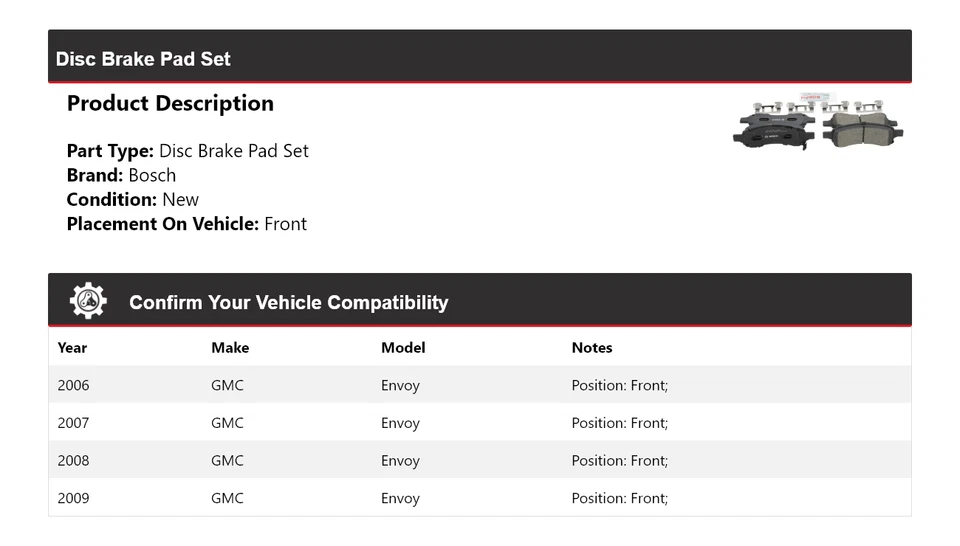
Task: Select the 2006 GMC Envoy row
Action: 479,385
